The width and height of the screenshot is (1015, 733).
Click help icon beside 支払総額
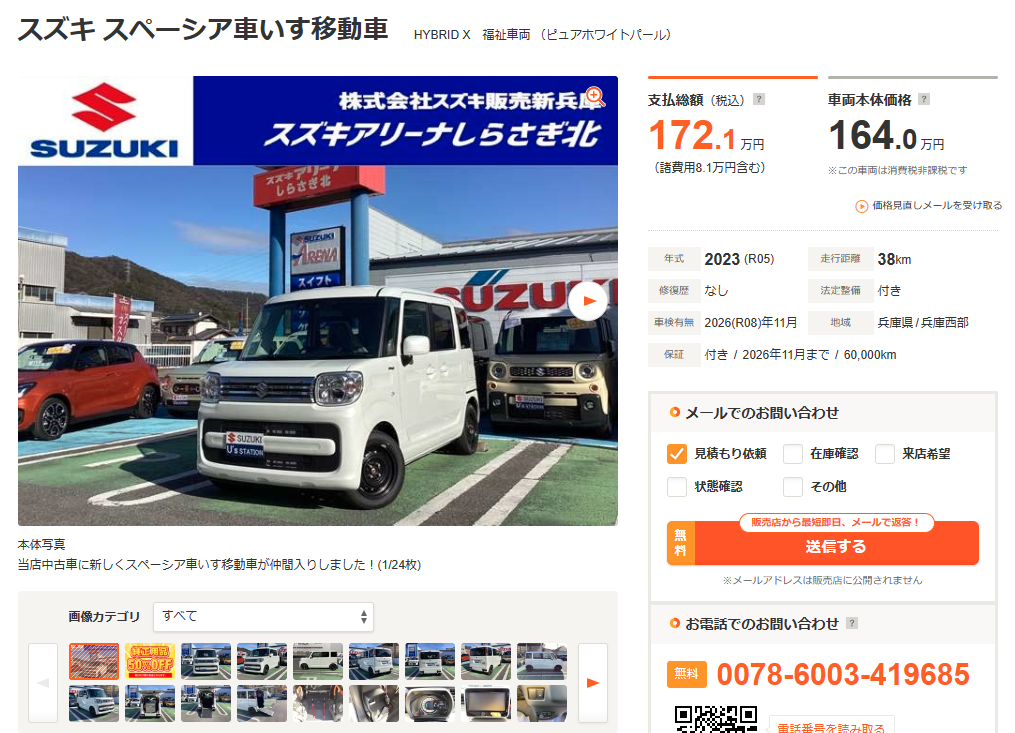759,99
